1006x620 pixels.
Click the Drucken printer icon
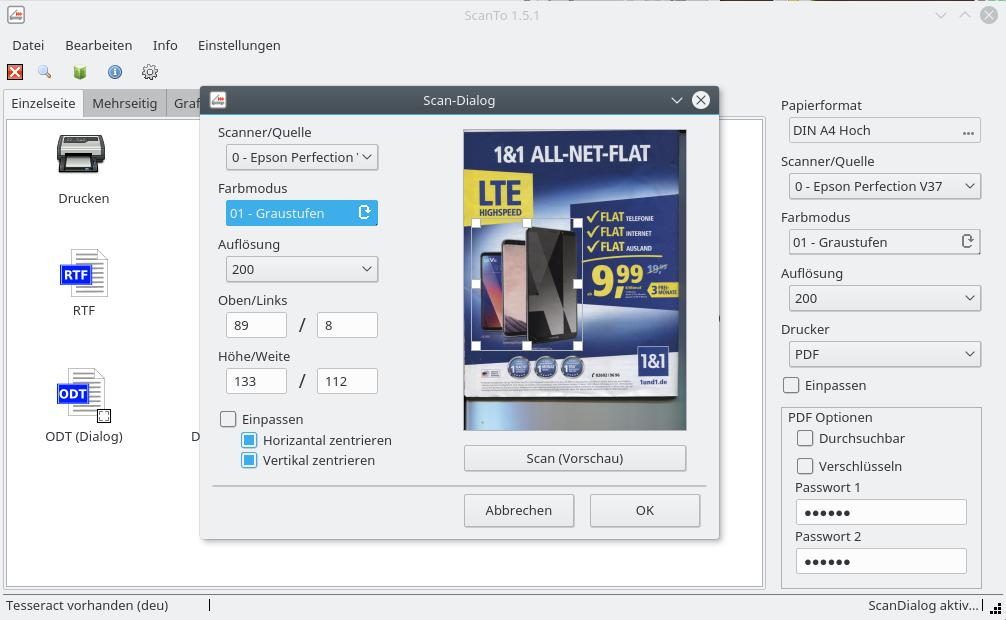(81, 154)
